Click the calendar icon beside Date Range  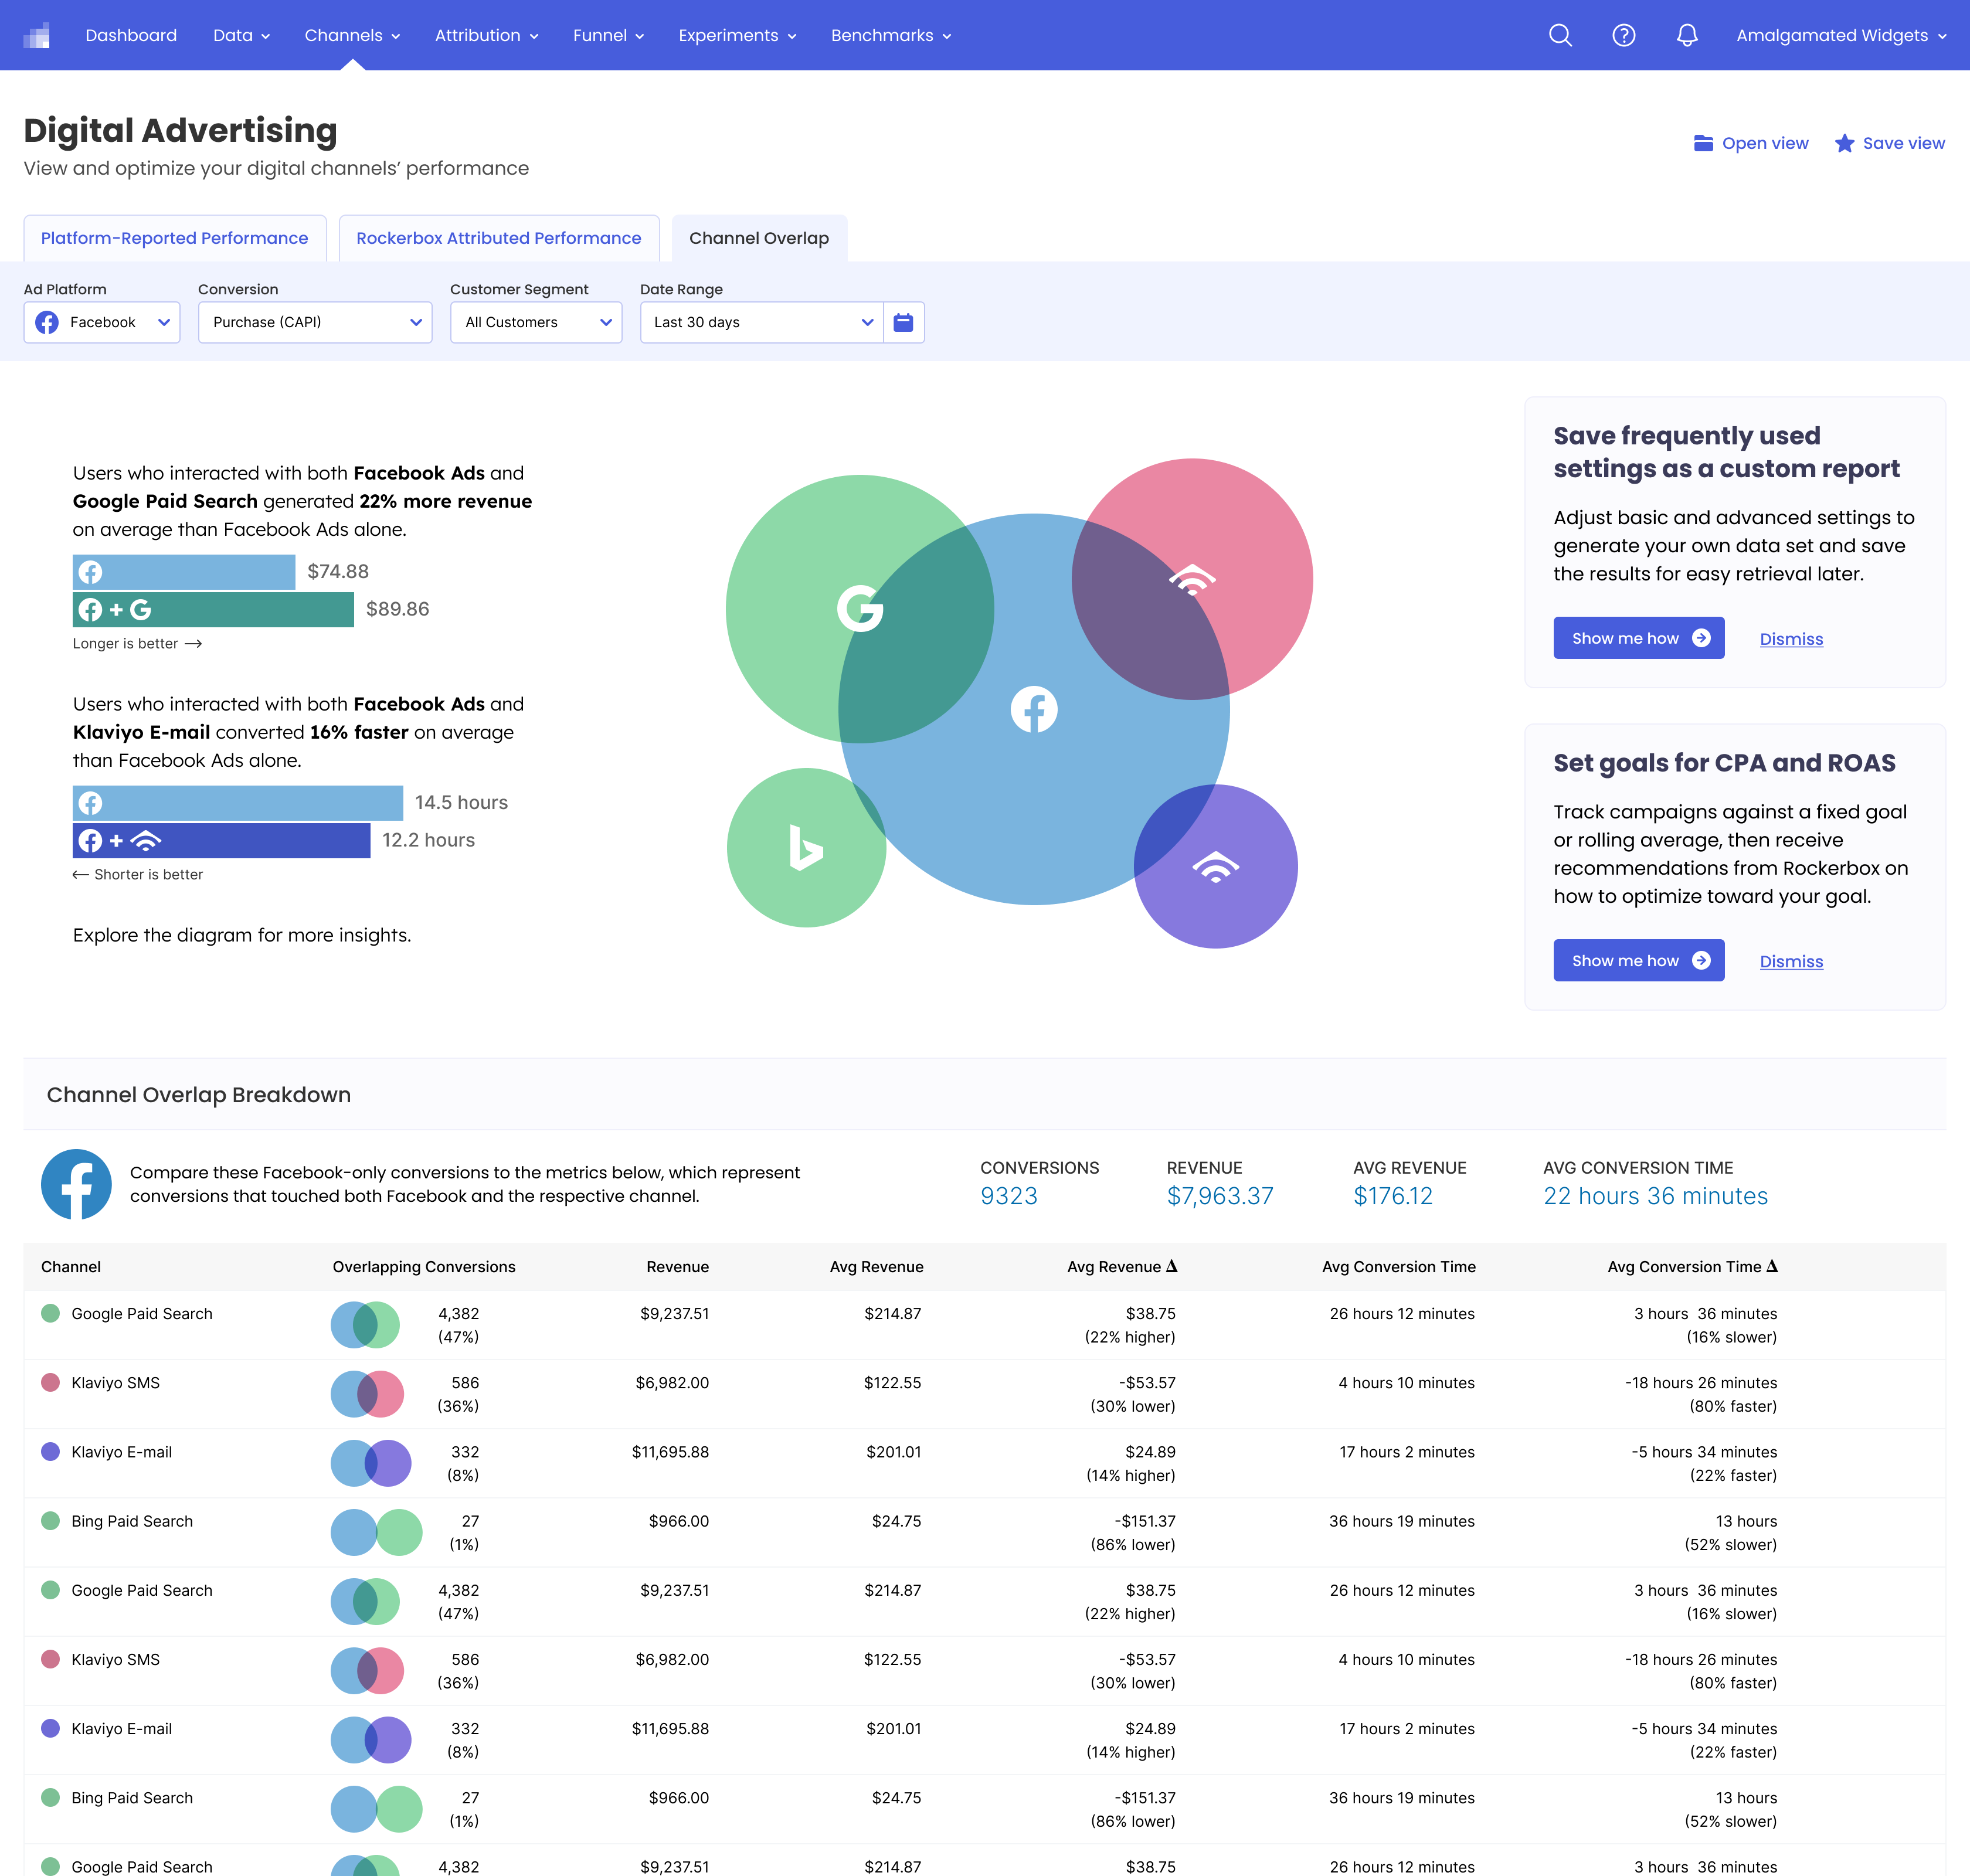point(903,322)
